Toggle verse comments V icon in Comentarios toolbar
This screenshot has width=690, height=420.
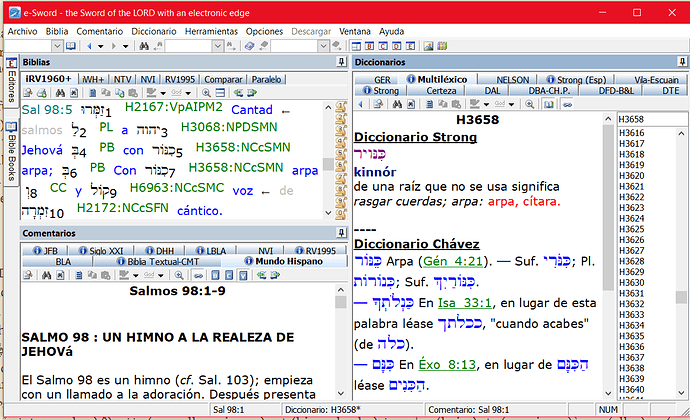coord(243,275)
